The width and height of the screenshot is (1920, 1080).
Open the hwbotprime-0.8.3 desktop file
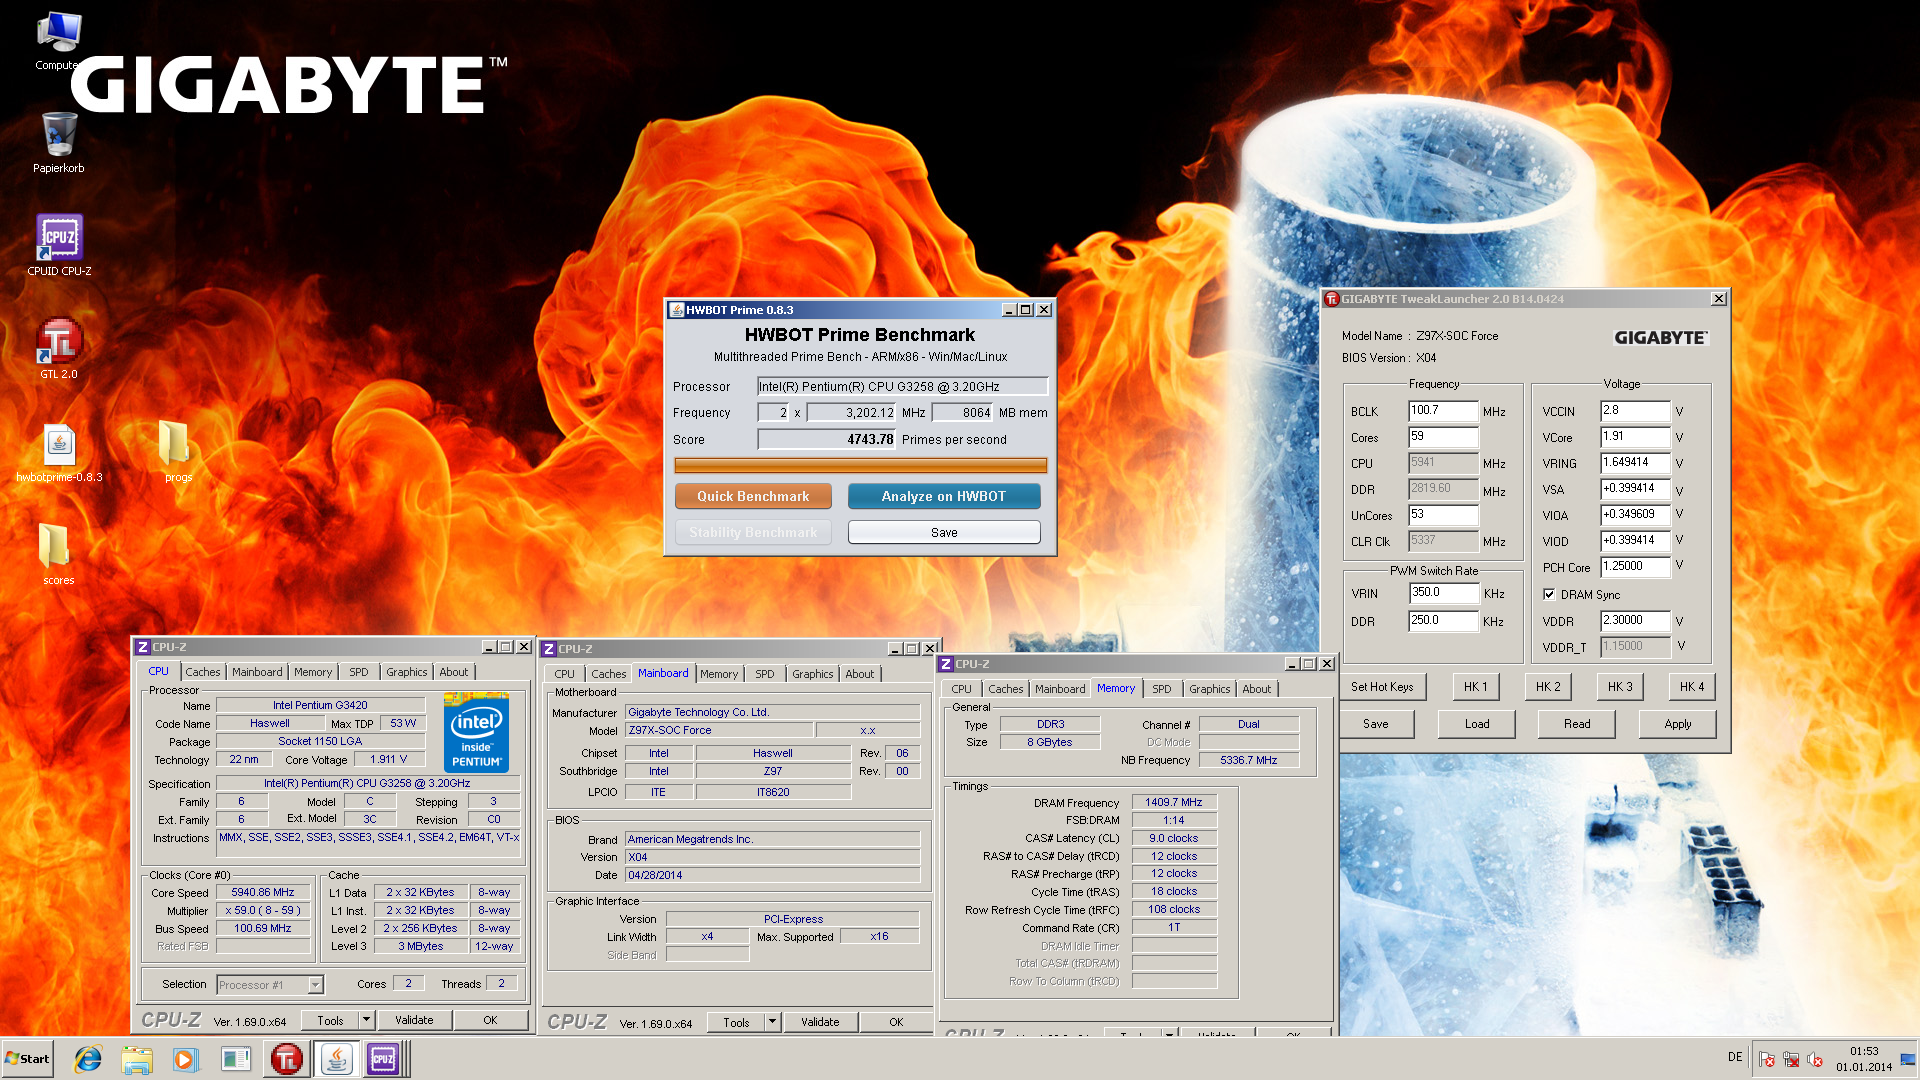[x=59, y=452]
